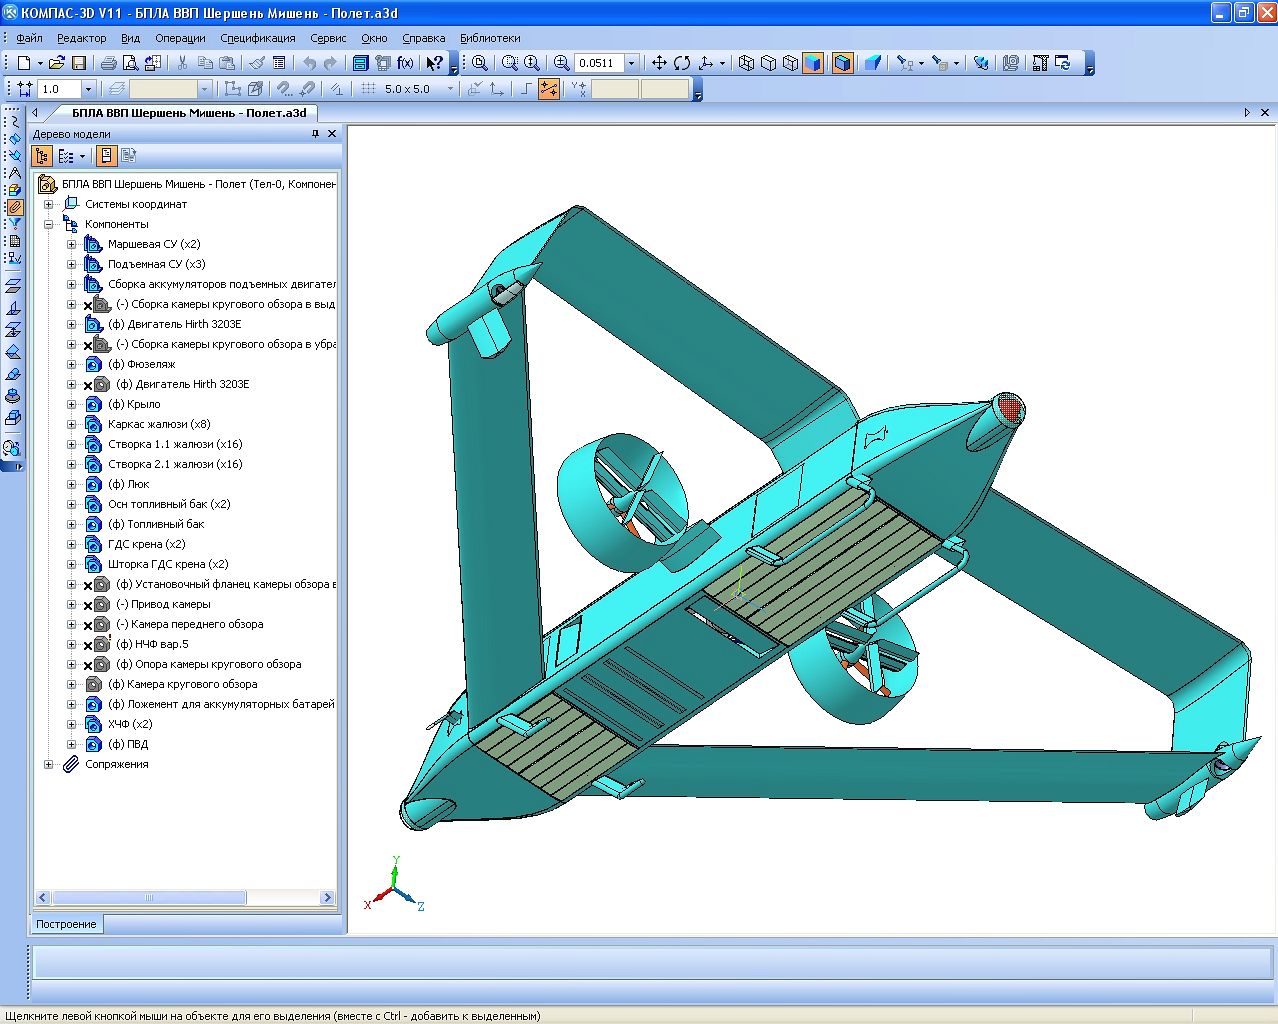
Task: Collapse the Компоненты tree node
Action: pyautogui.click(x=48, y=224)
